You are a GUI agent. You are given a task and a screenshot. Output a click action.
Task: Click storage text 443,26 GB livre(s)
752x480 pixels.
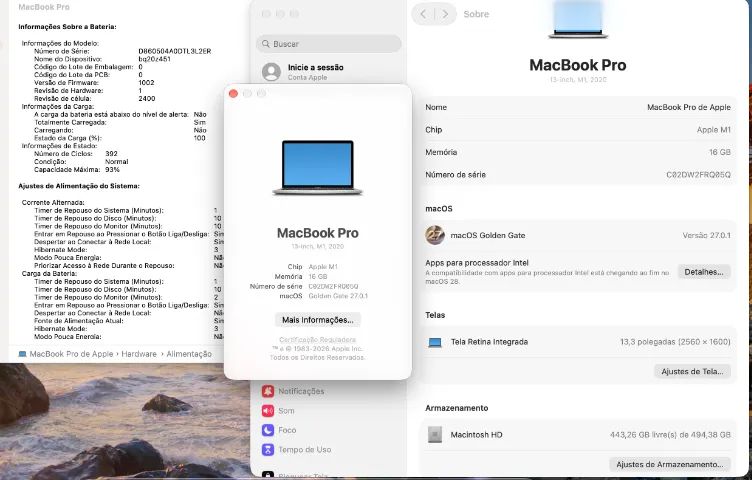(x=670, y=435)
